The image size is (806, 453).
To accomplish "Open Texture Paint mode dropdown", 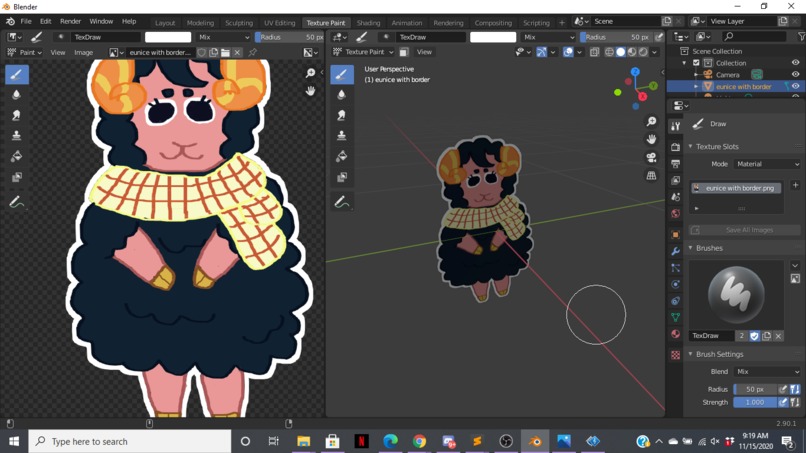I will pos(363,52).
